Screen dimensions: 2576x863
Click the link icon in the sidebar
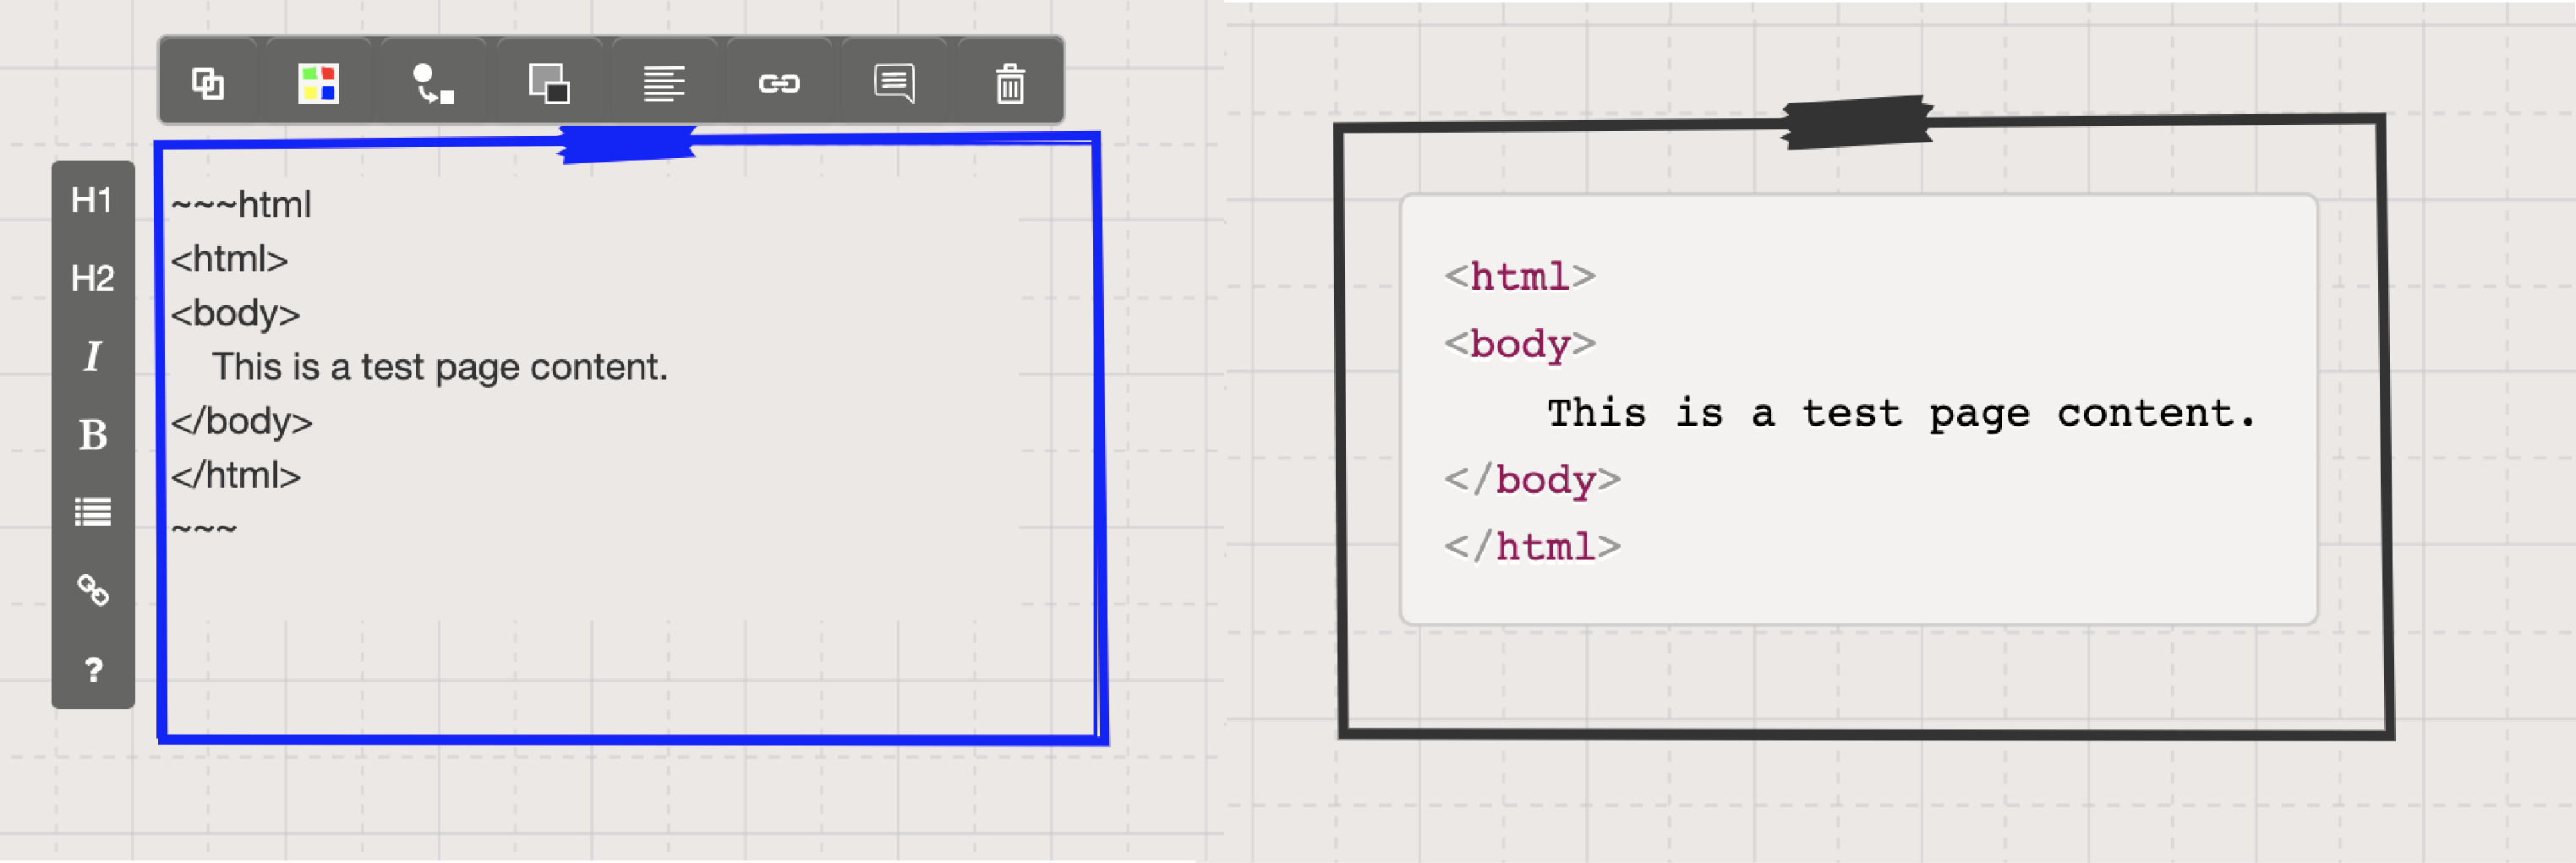click(x=92, y=590)
